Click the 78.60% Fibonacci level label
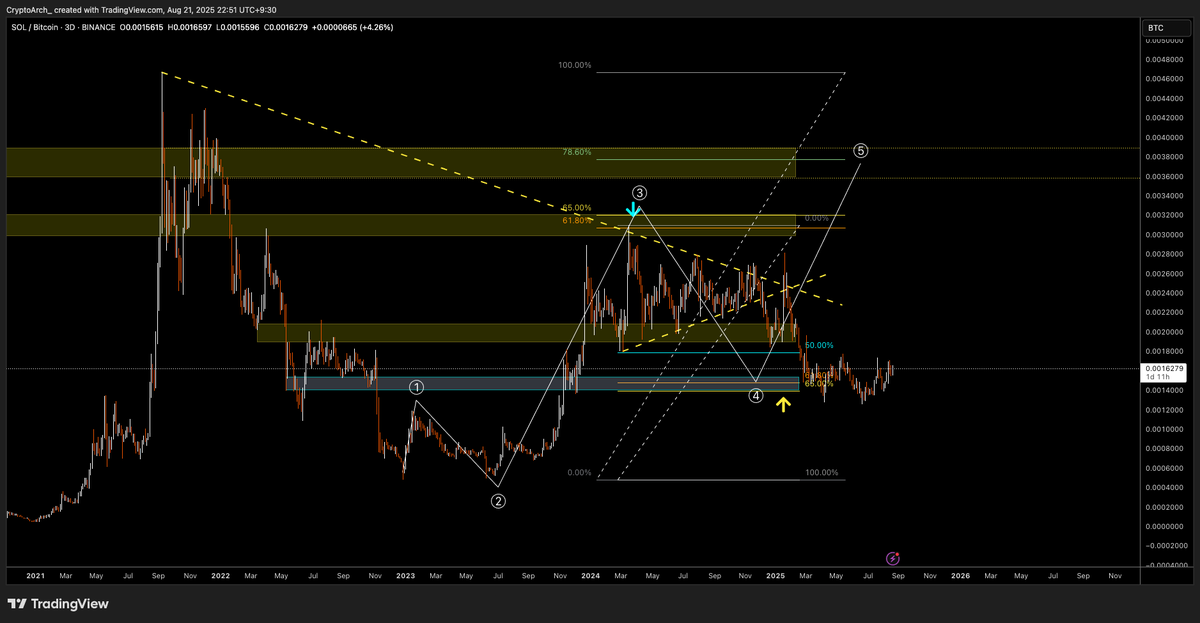 576,153
